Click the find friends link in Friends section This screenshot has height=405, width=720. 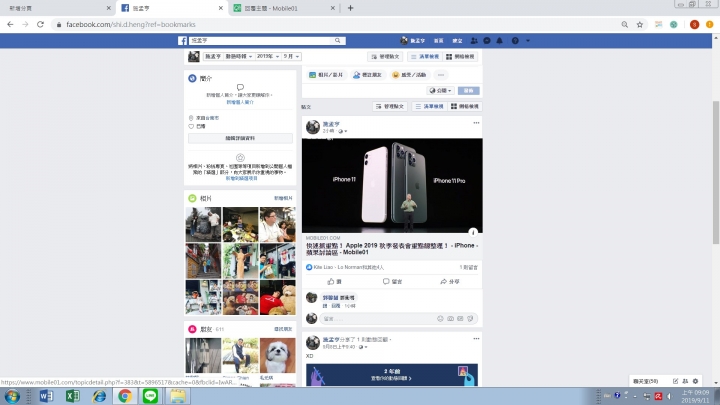click(283, 329)
